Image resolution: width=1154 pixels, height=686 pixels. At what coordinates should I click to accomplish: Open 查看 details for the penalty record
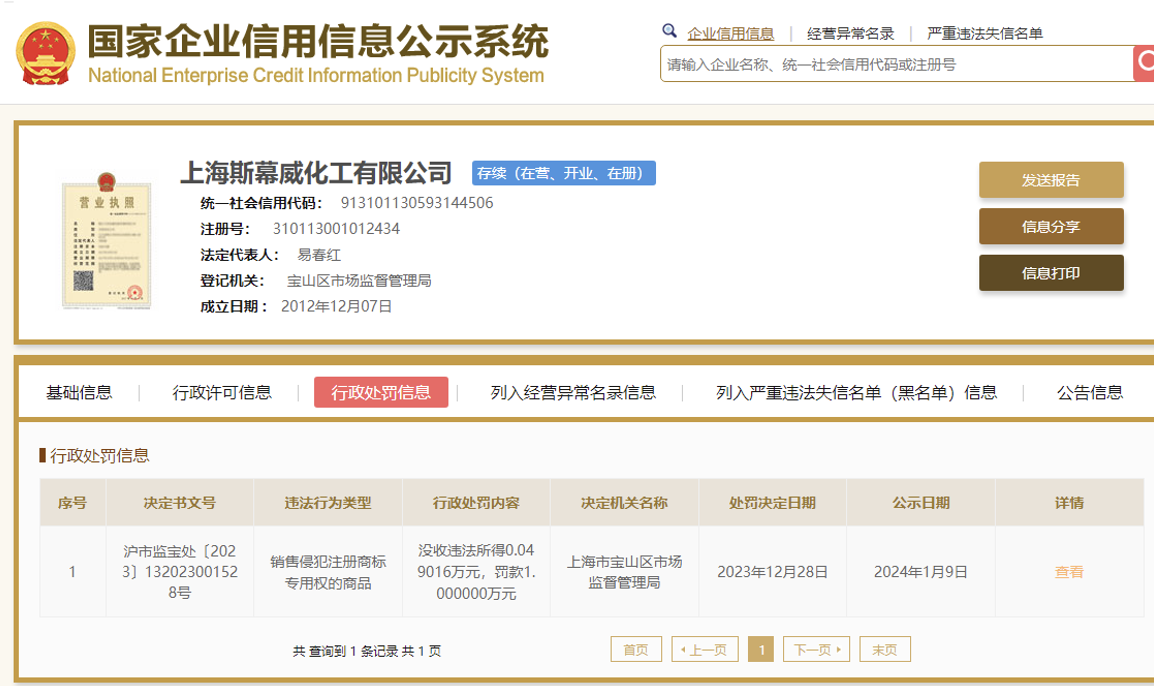click(1069, 572)
